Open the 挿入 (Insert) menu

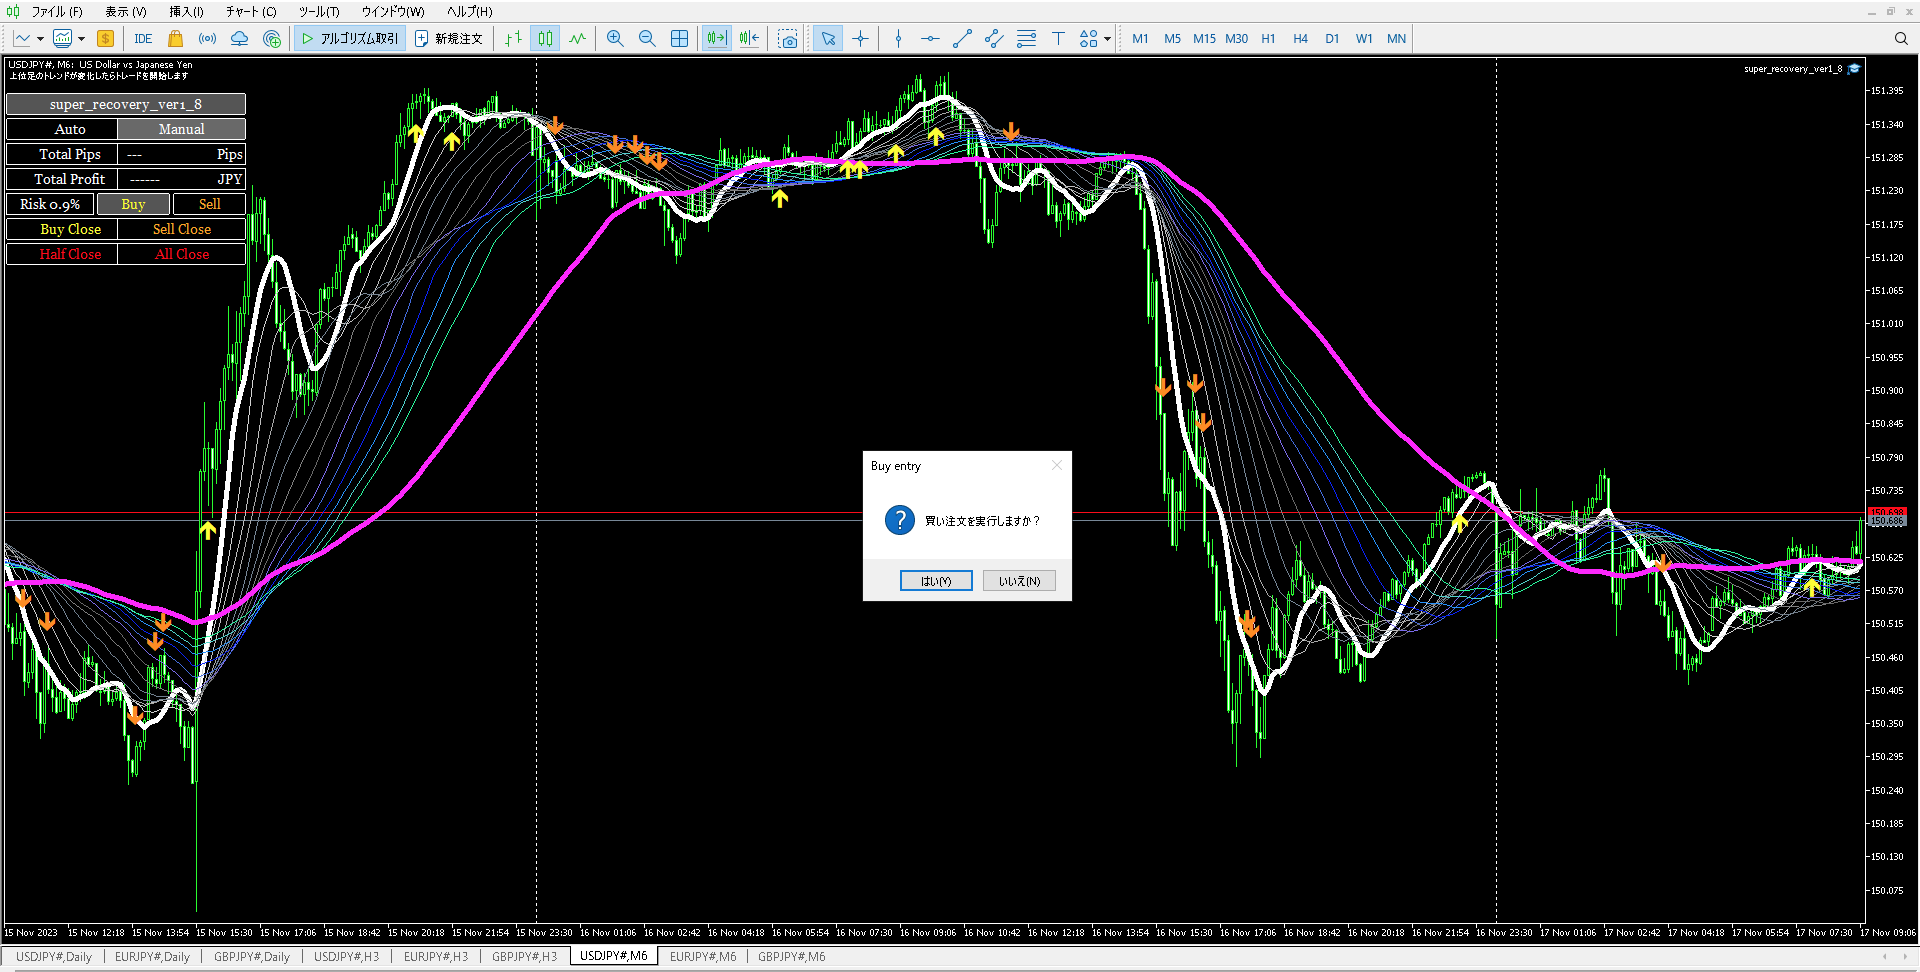pos(186,12)
